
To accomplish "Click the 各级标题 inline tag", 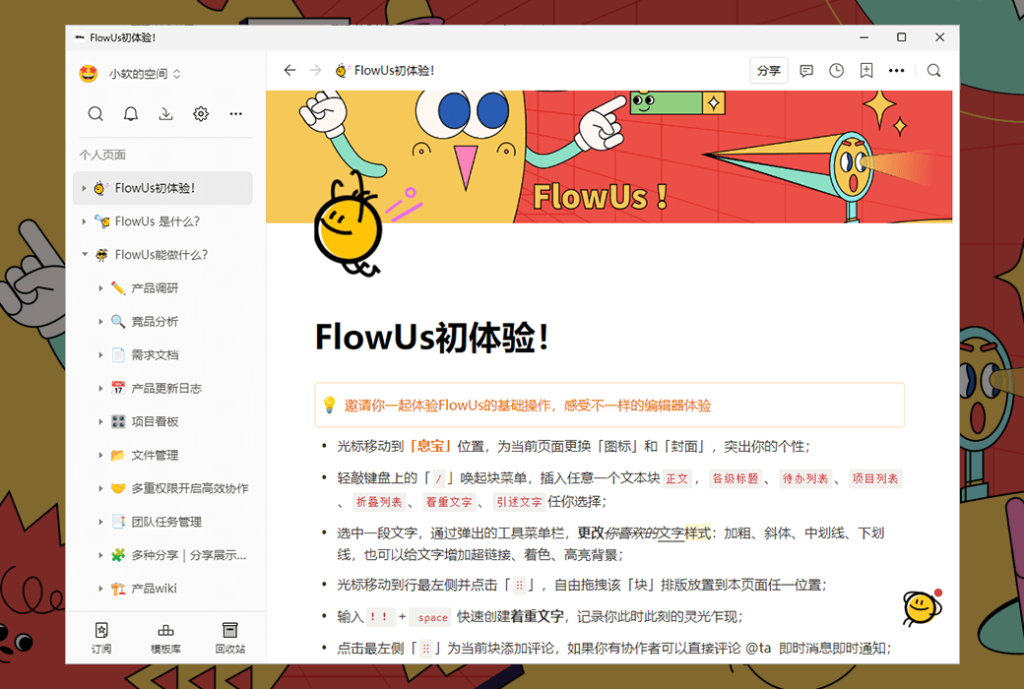I will 735,479.
